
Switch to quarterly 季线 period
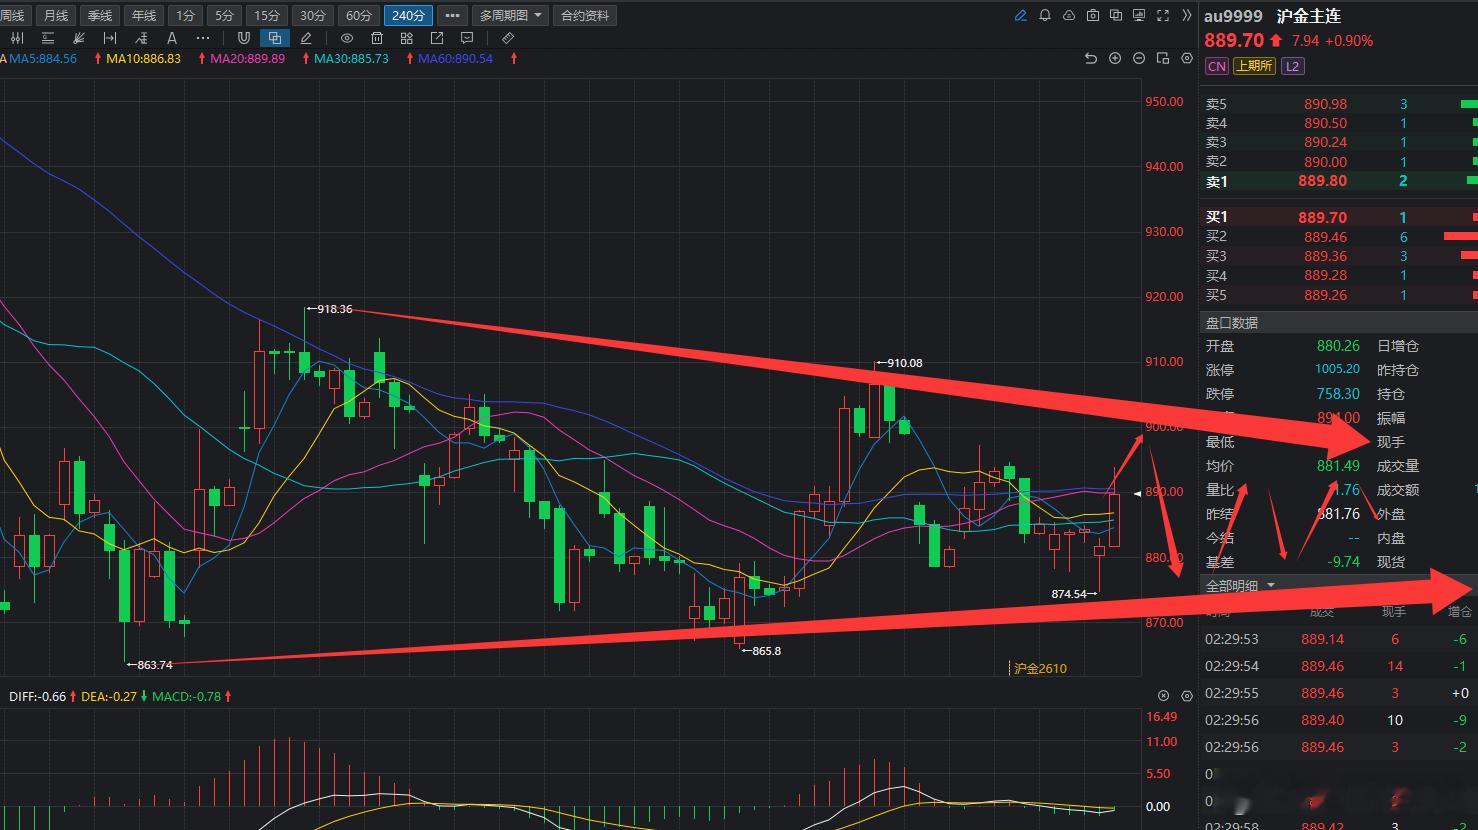point(100,16)
